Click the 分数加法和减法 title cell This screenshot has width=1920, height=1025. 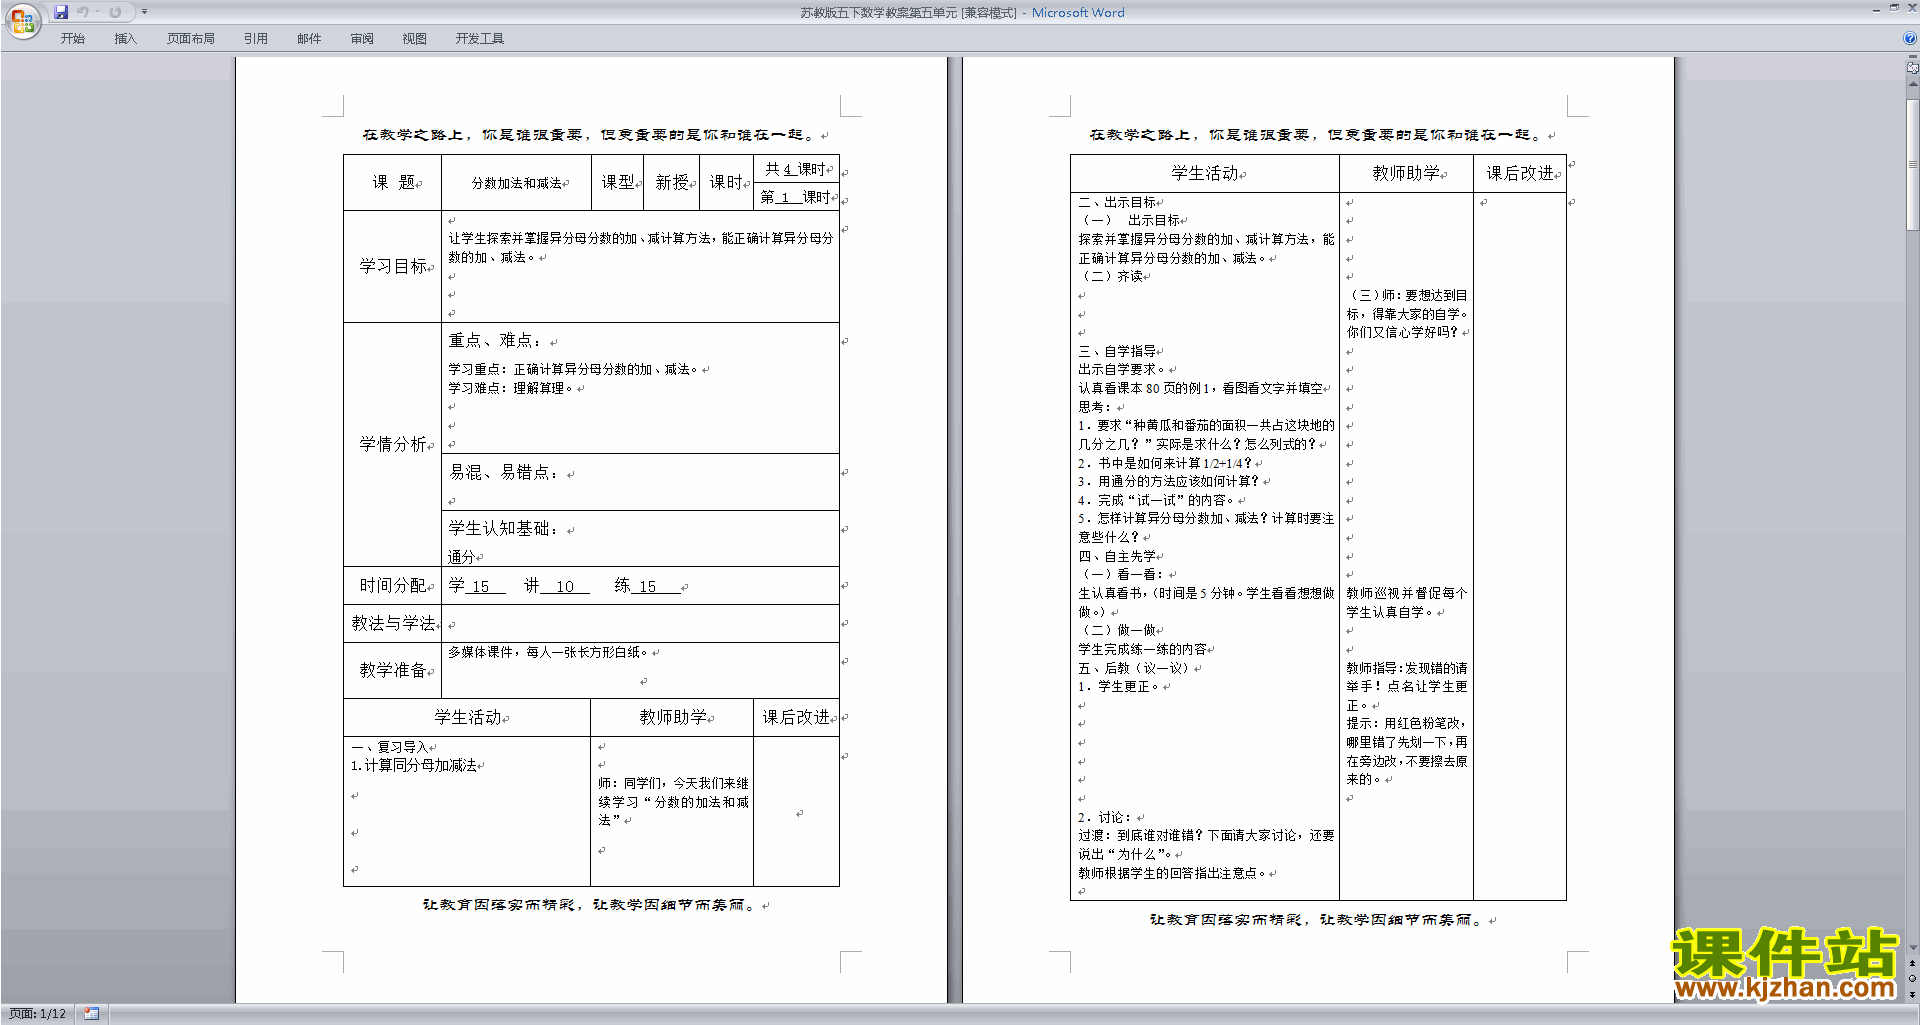coord(517,183)
